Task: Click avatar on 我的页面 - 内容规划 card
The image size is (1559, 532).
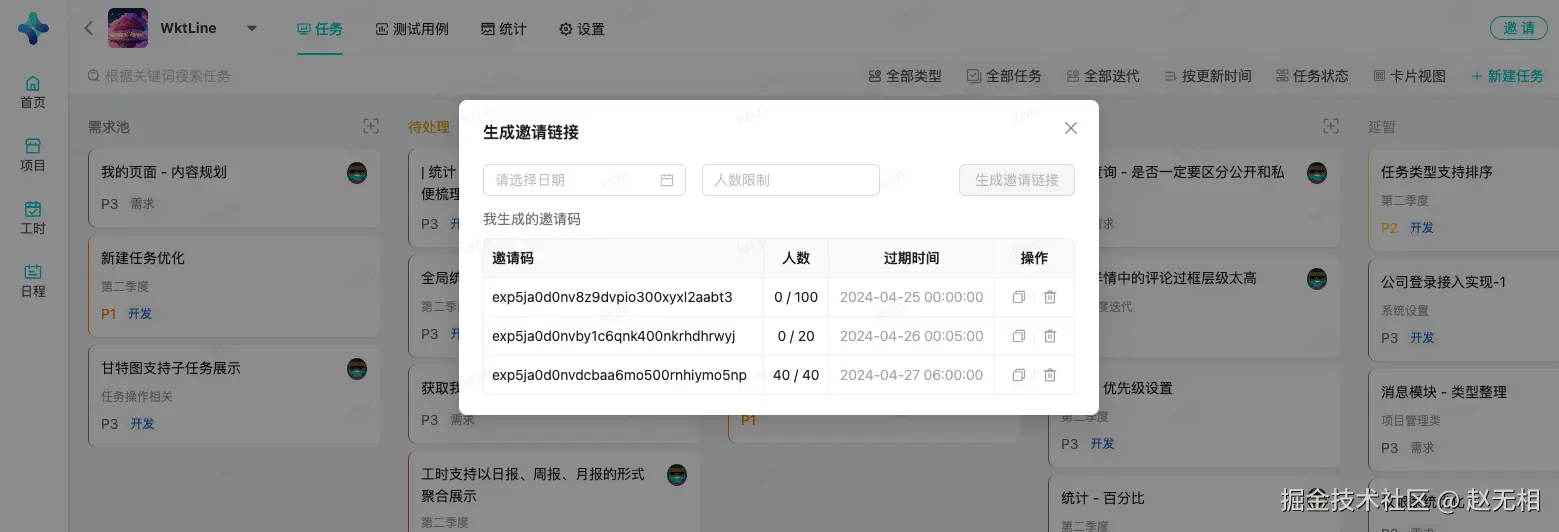Action: point(357,172)
